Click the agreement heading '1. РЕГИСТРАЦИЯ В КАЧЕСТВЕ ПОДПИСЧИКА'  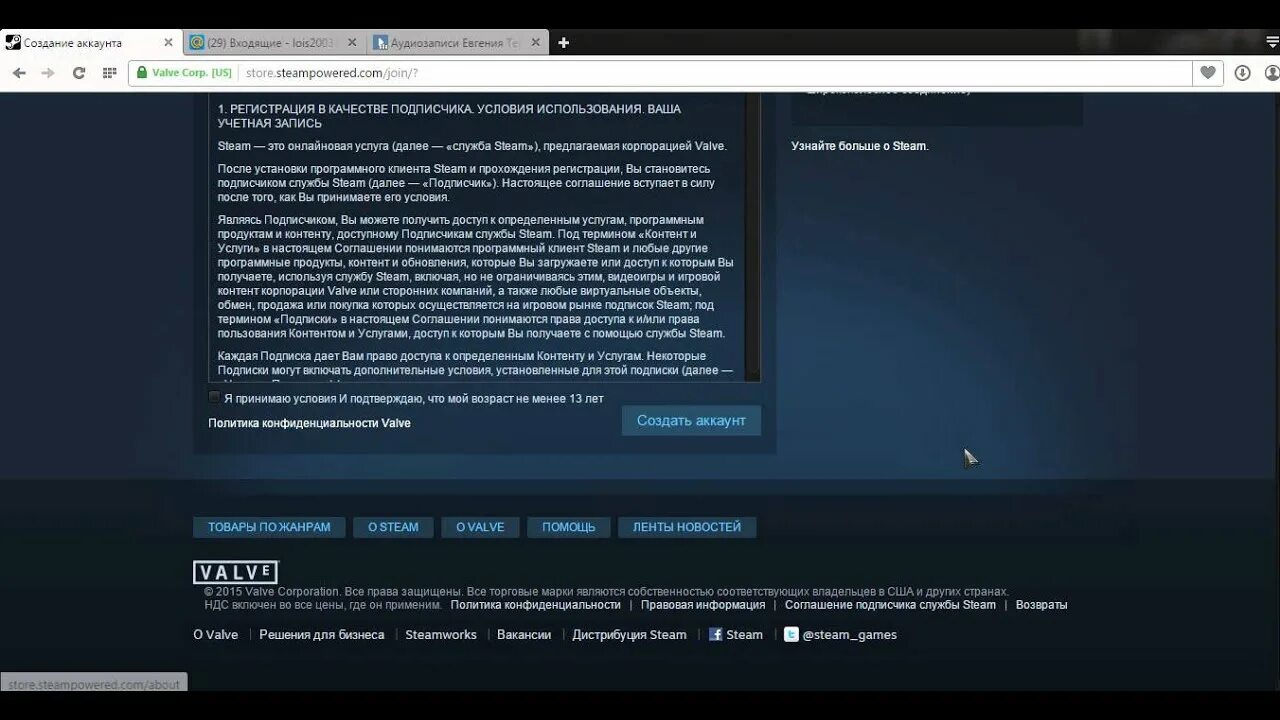point(449,116)
